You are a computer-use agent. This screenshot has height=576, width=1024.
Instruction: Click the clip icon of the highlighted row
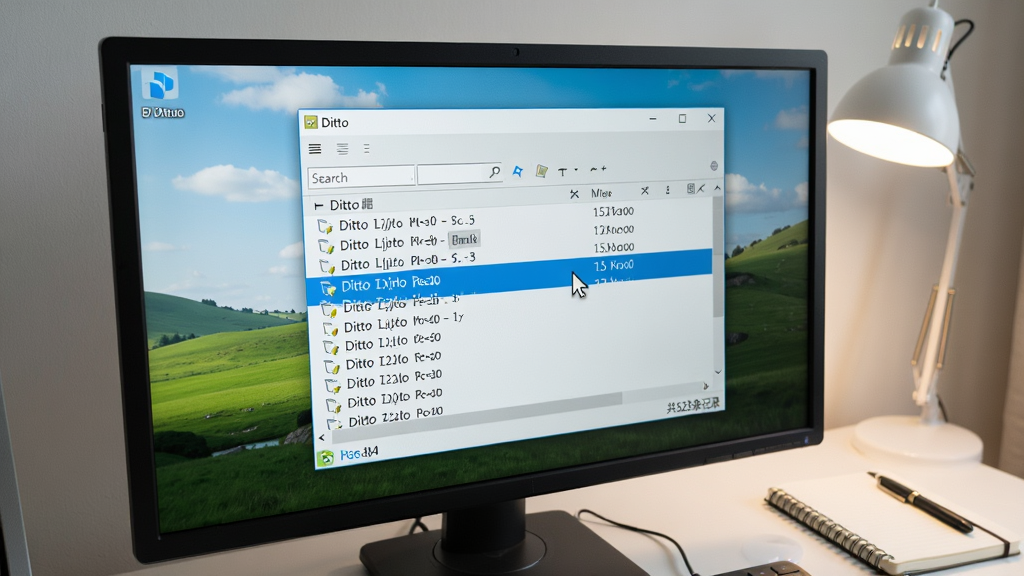point(328,287)
